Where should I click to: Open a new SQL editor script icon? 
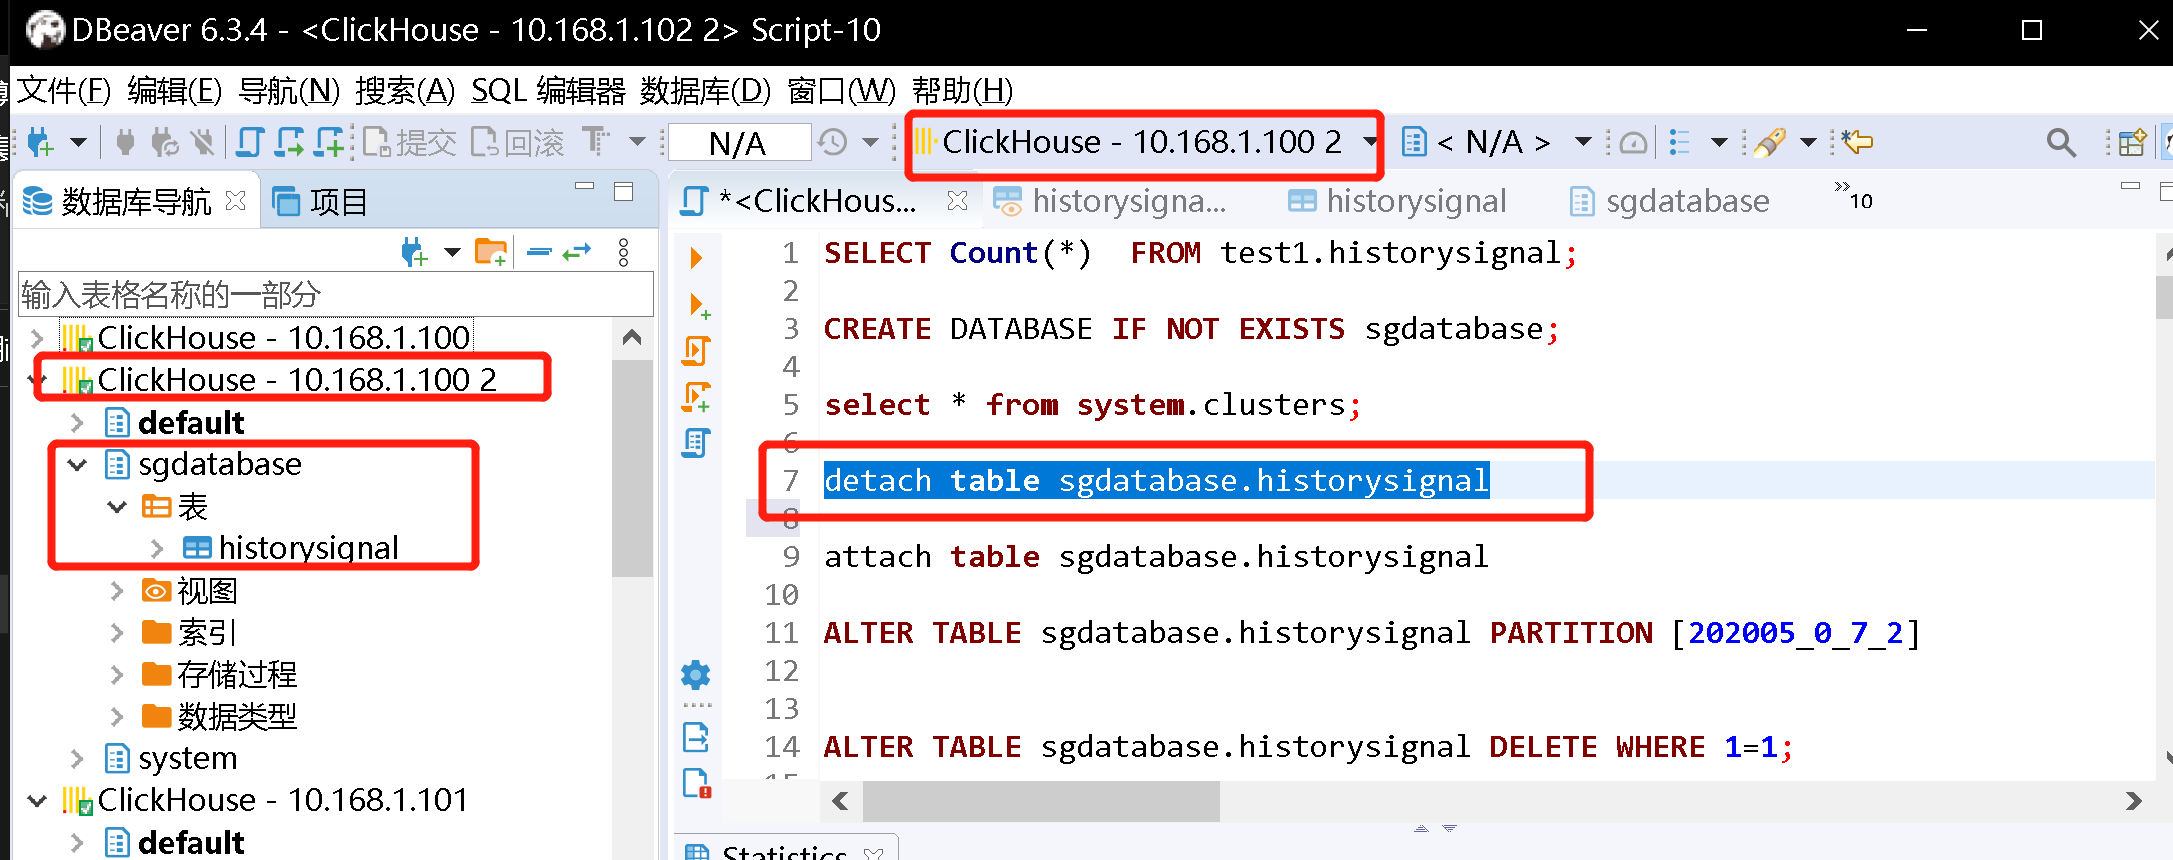coord(250,142)
